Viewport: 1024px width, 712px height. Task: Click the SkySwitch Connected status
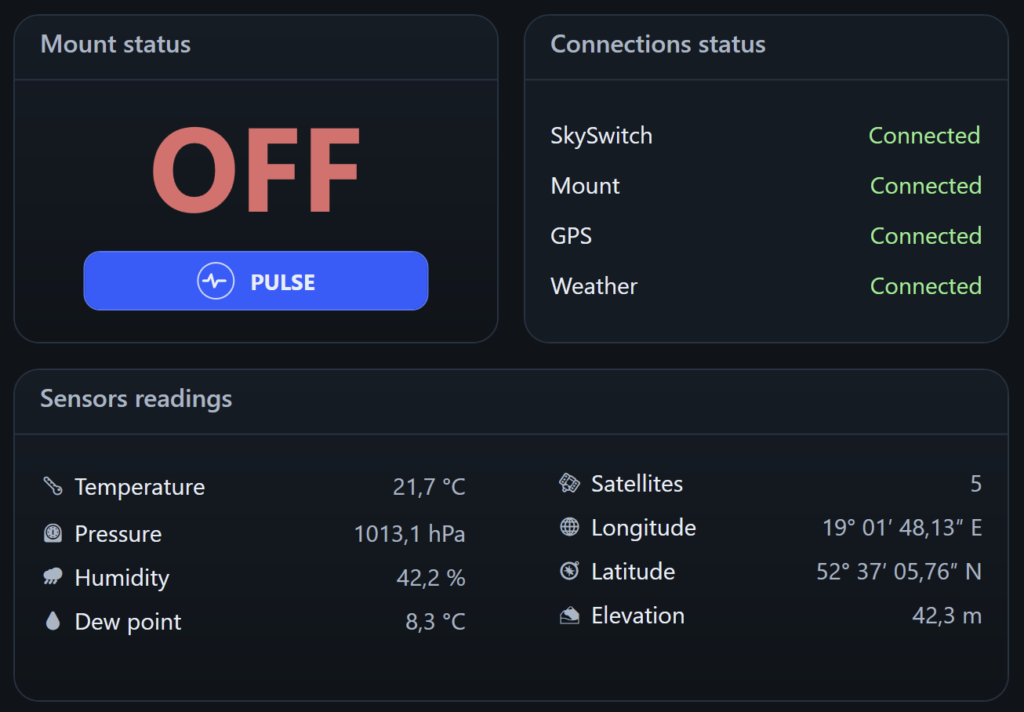pyautogui.click(x=924, y=136)
